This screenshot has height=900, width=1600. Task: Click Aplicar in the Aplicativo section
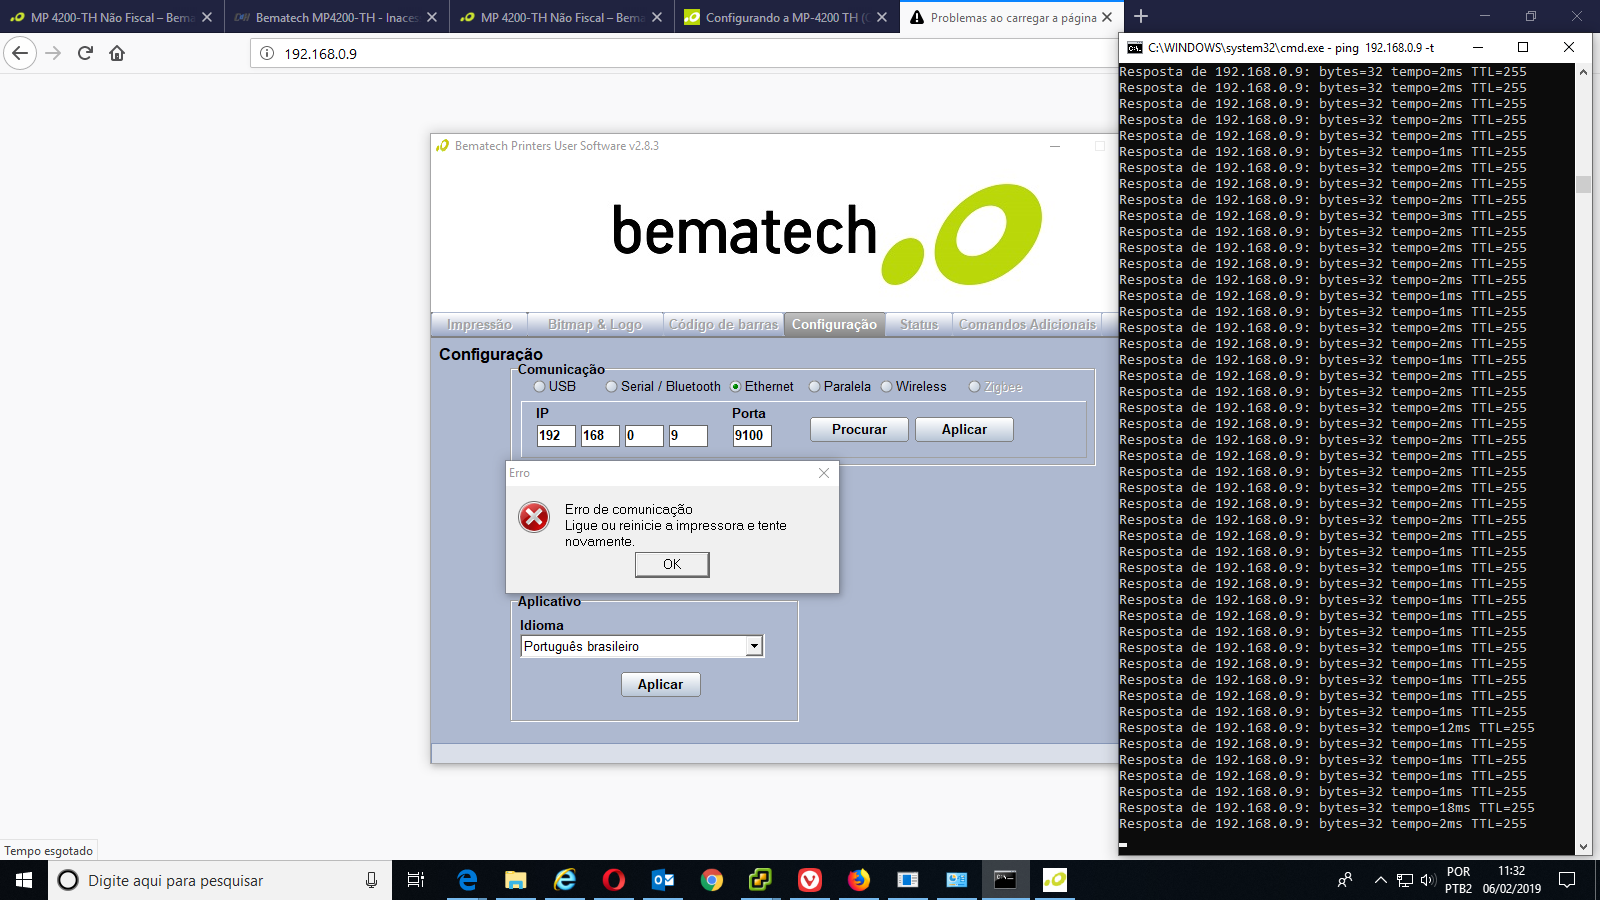pos(661,684)
